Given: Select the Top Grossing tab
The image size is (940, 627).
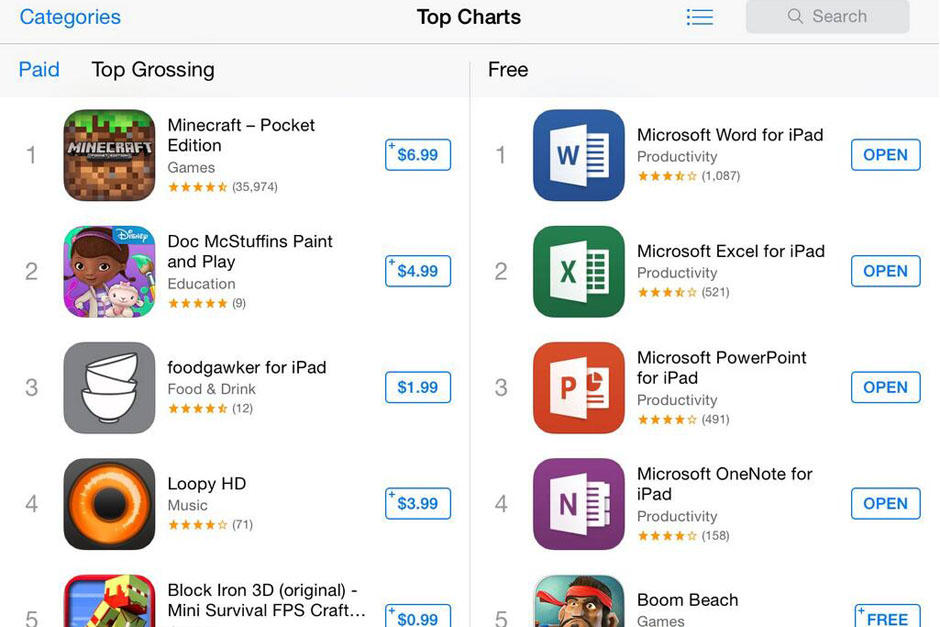Looking at the screenshot, I should [x=152, y=69].
